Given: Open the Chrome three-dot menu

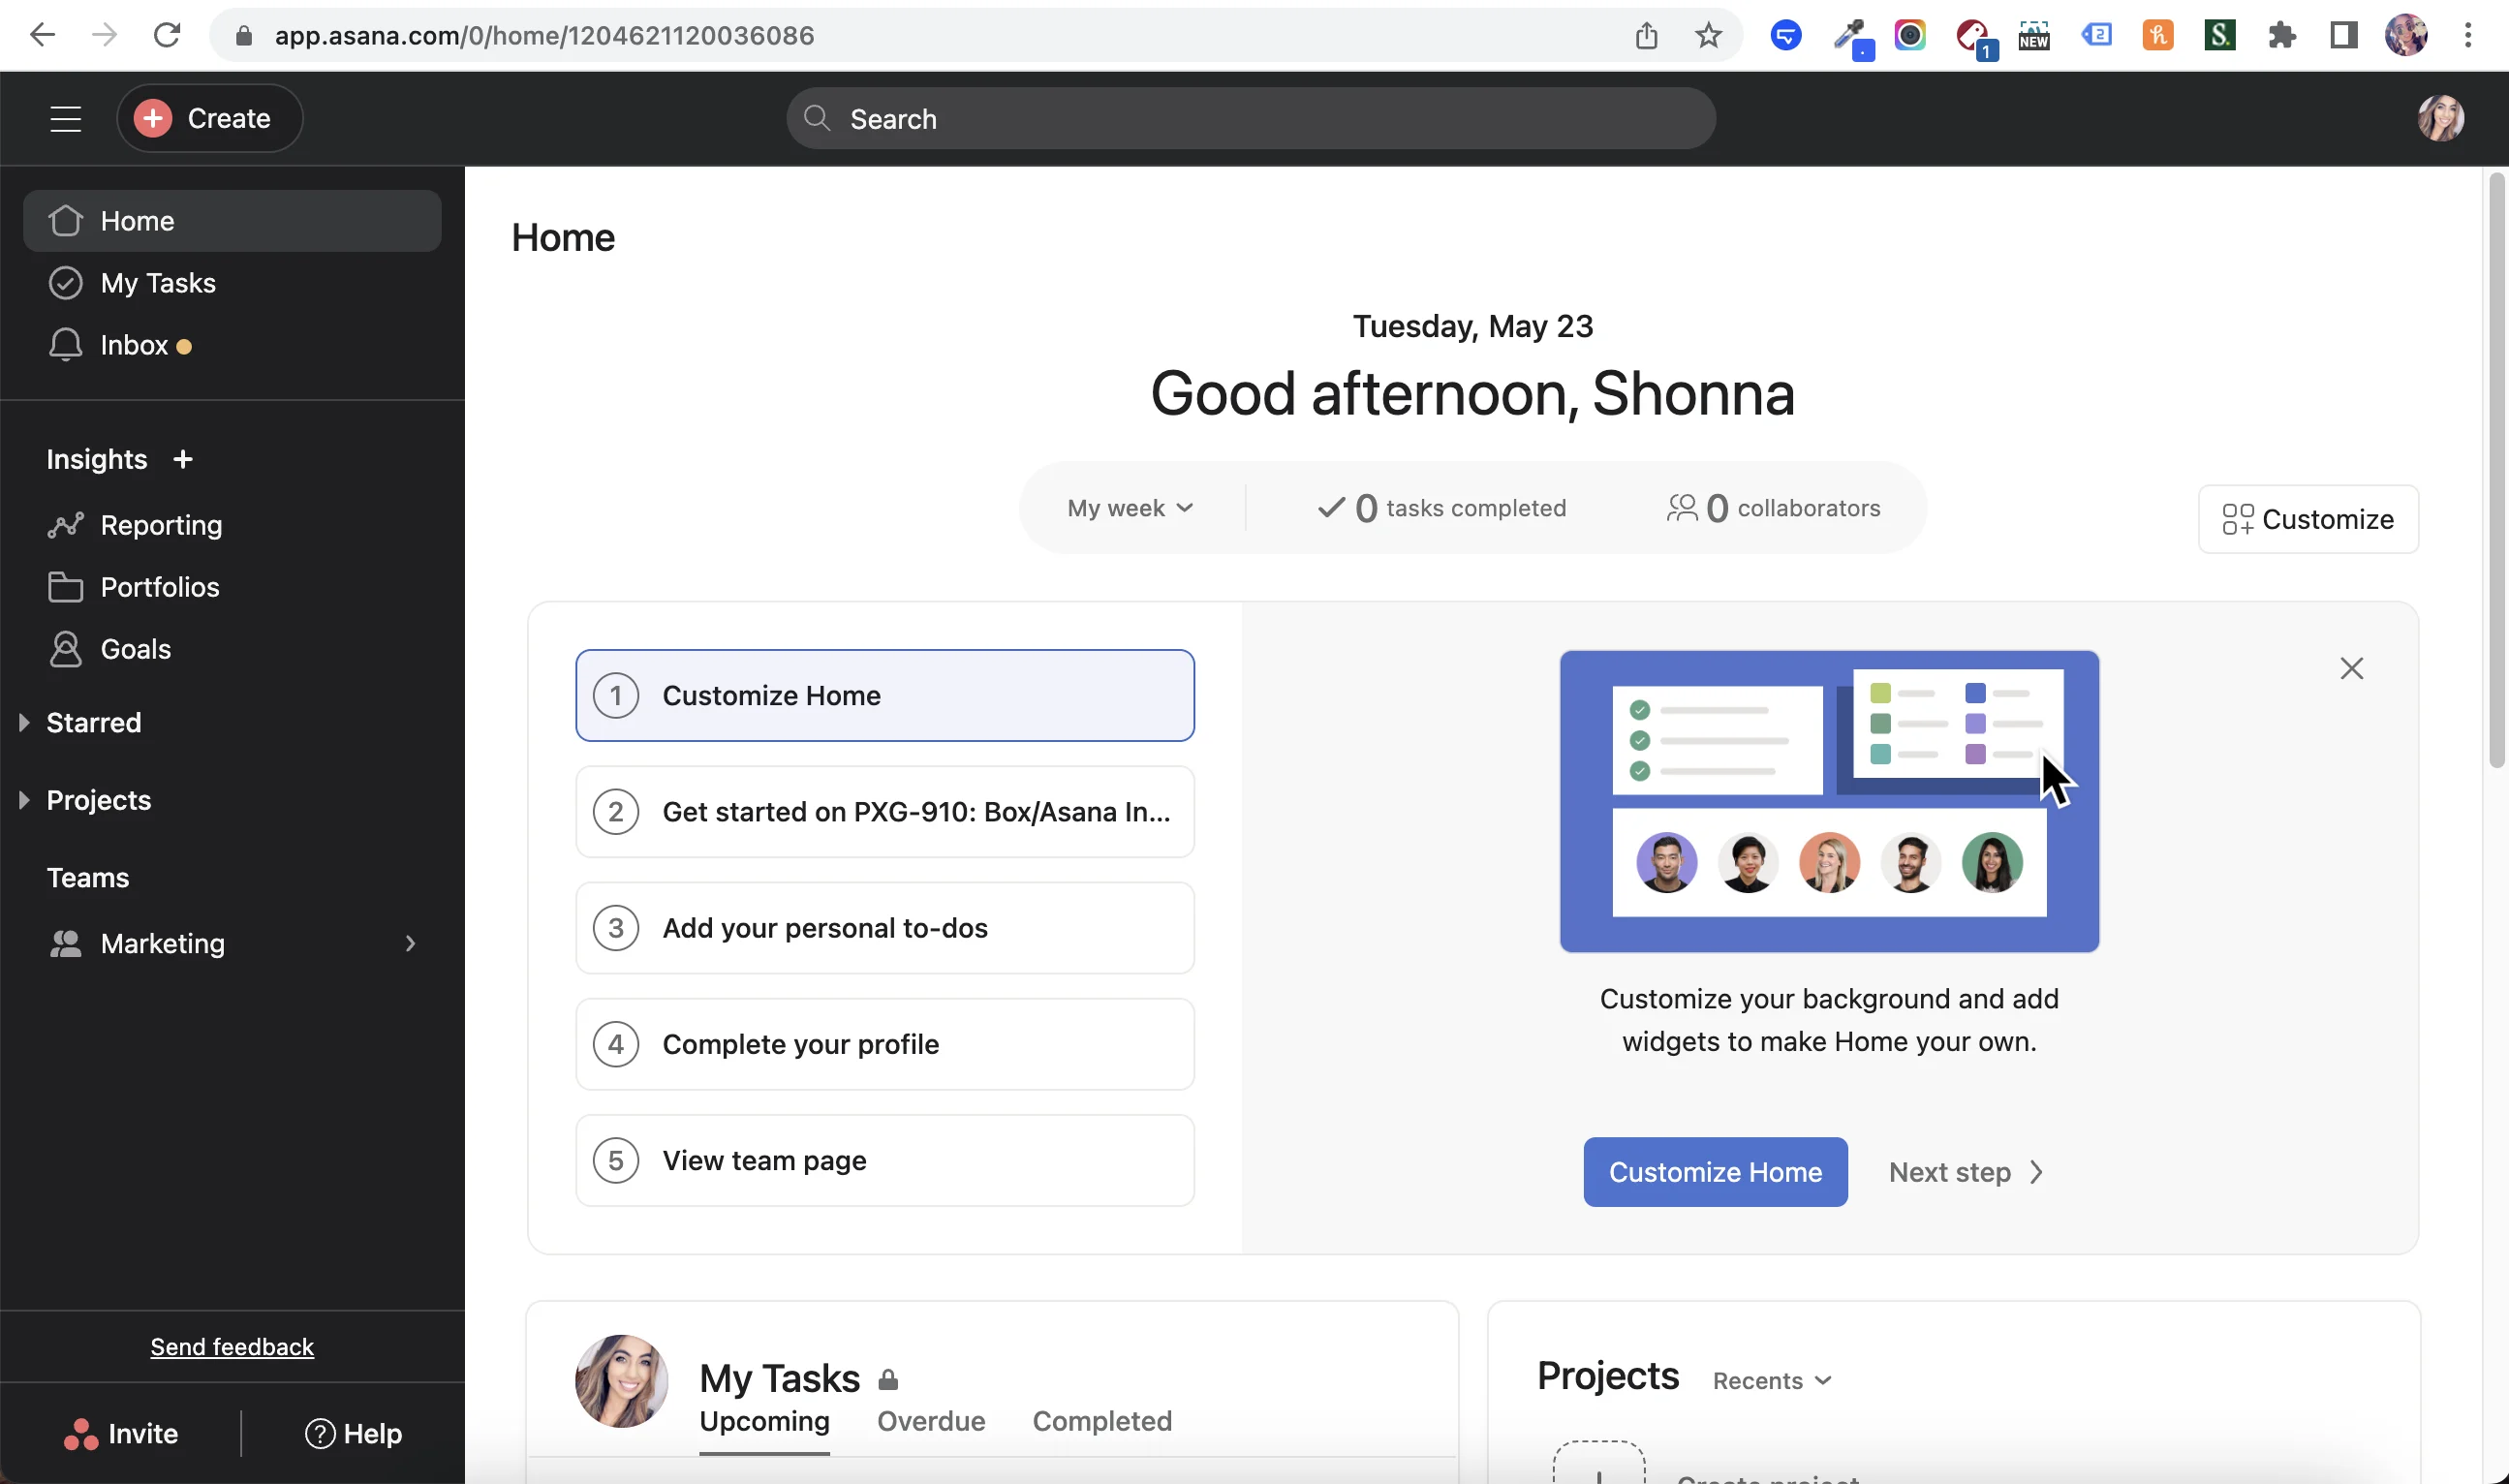Looking at the screenshot, I should click(x=2468, y=36).
